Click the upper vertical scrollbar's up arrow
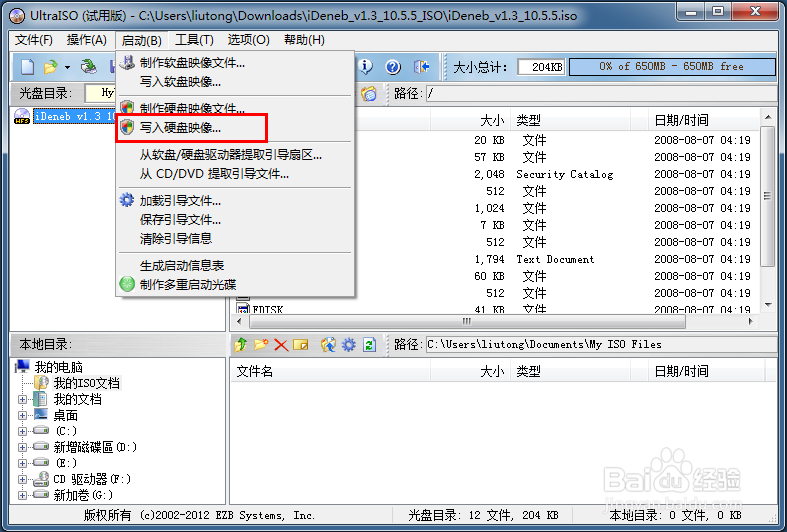This screenshot has width=787, height=532. click(x=767, y=117)
